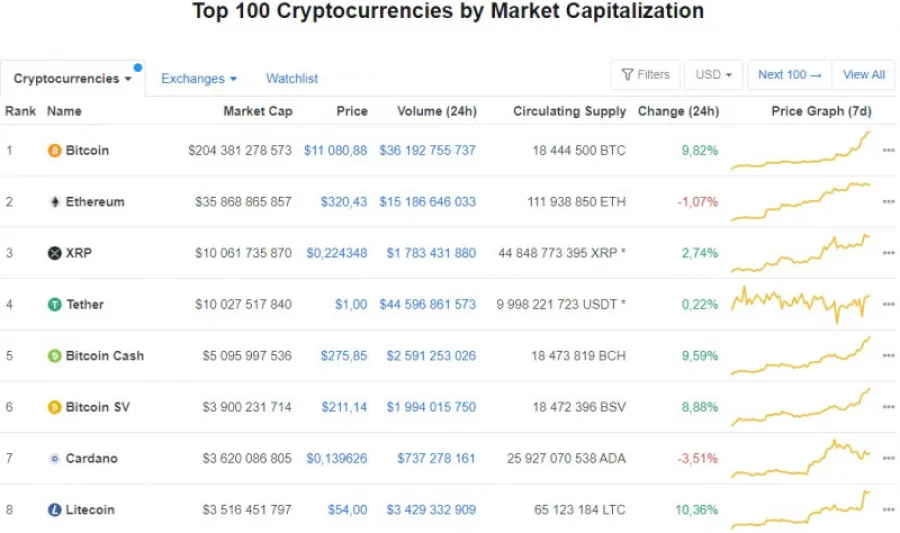The width and height of the screenshot is (900, 533).
Task: Click the Bitcoin SV icon
Action: 54,407
